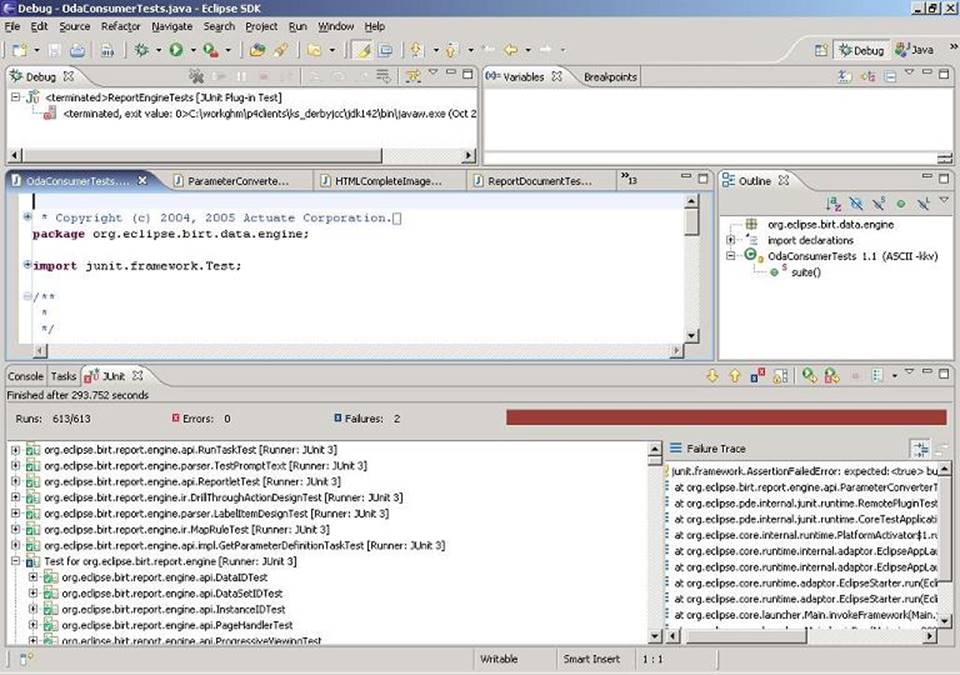Select the Debug perspective button
The height and width of the screenshot is (675, 960).
tap(862, 50)
